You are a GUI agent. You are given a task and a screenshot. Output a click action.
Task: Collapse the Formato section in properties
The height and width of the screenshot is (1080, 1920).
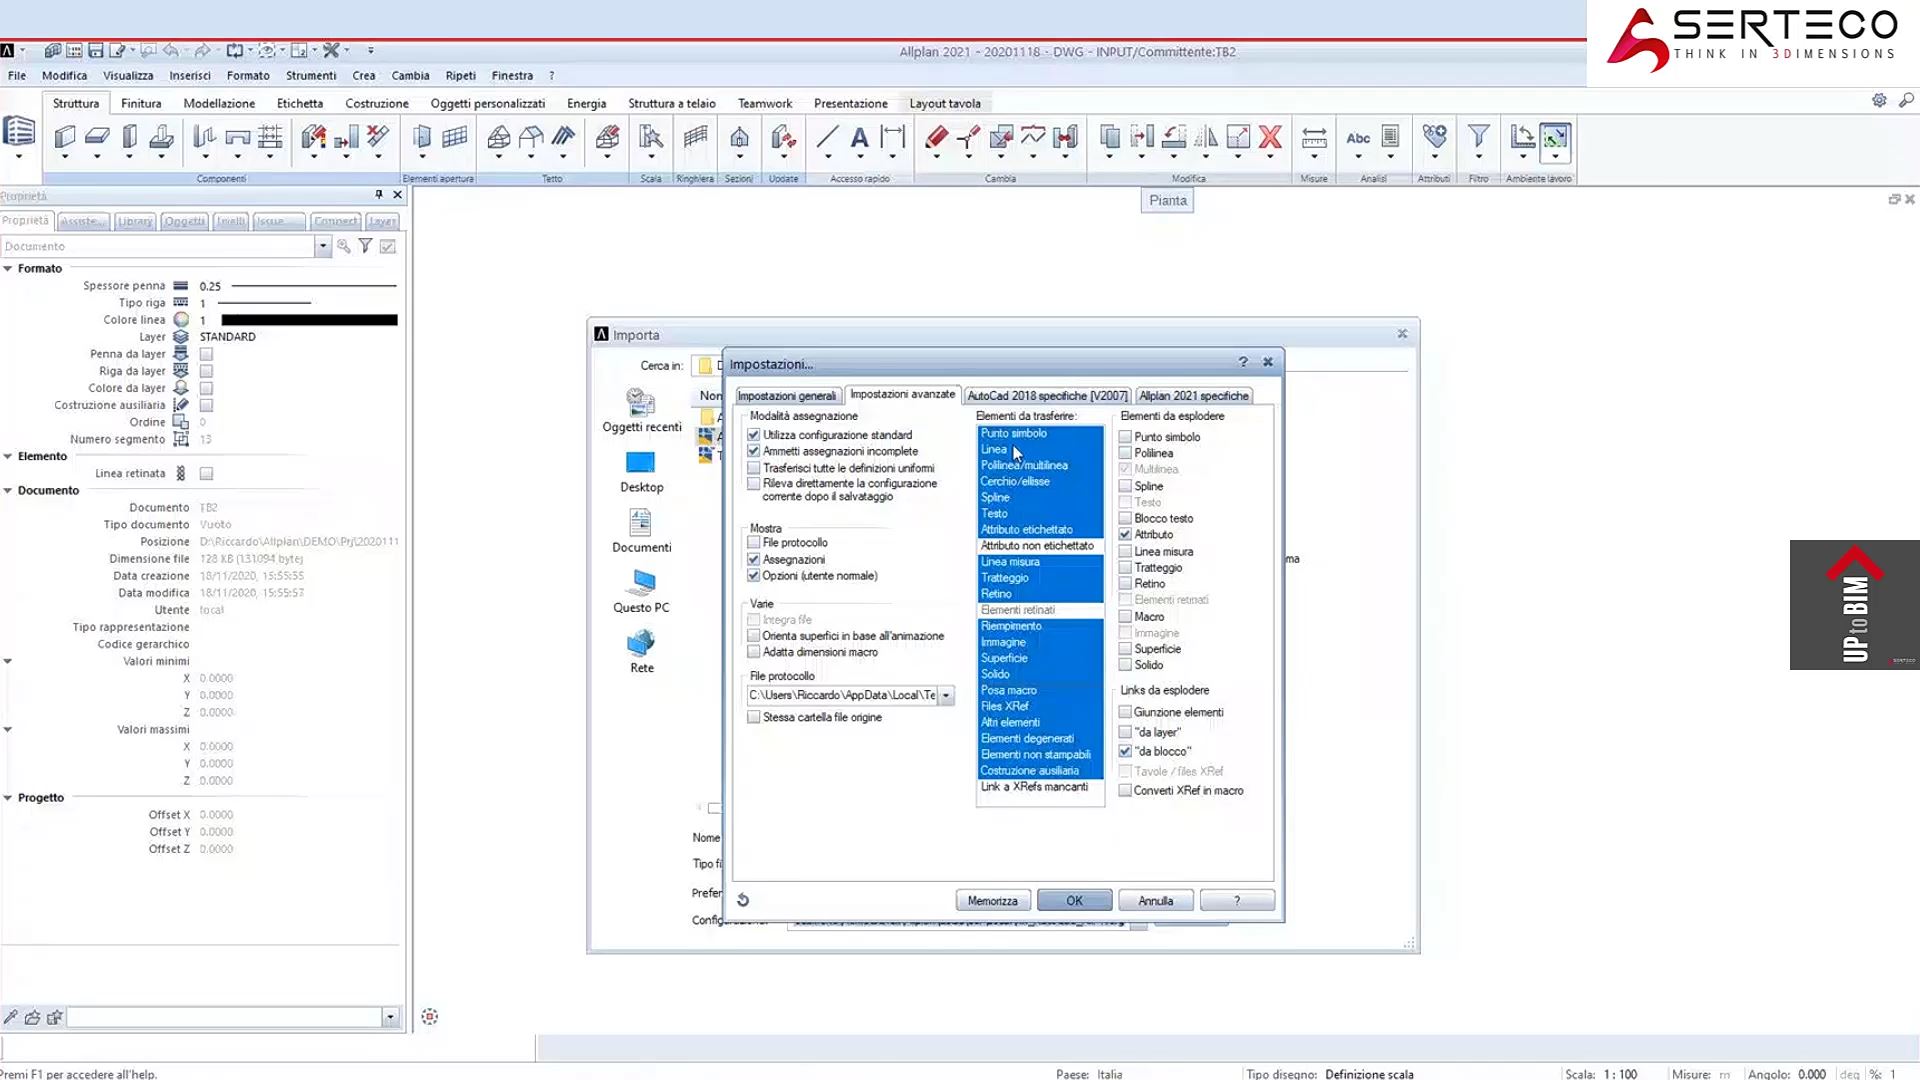point(8,269)
